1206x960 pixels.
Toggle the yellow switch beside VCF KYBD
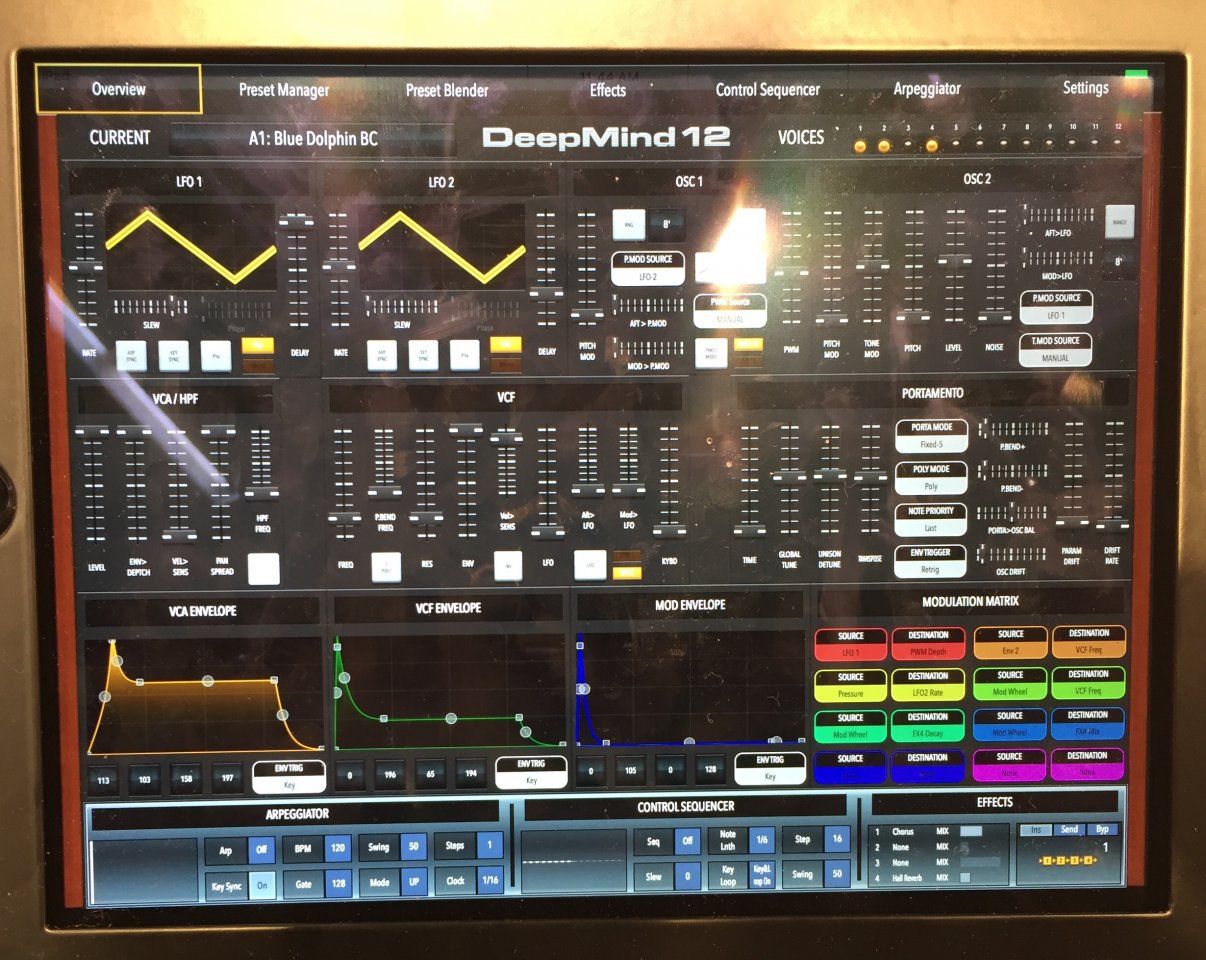point(627,573)
